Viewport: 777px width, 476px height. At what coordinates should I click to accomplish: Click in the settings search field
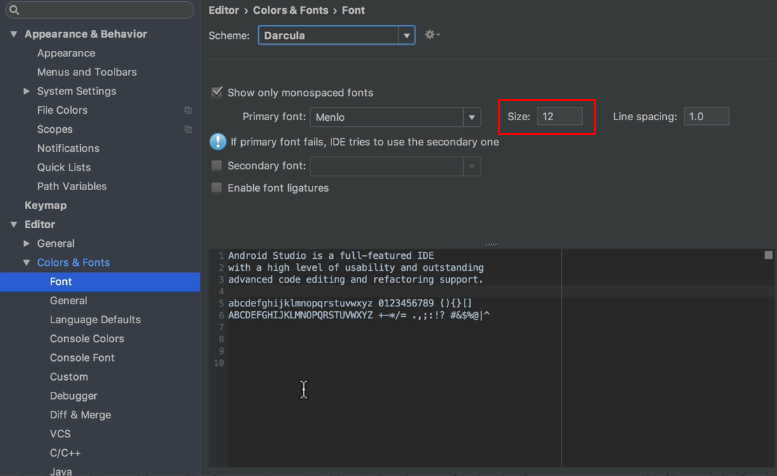[x=99, y=10]
